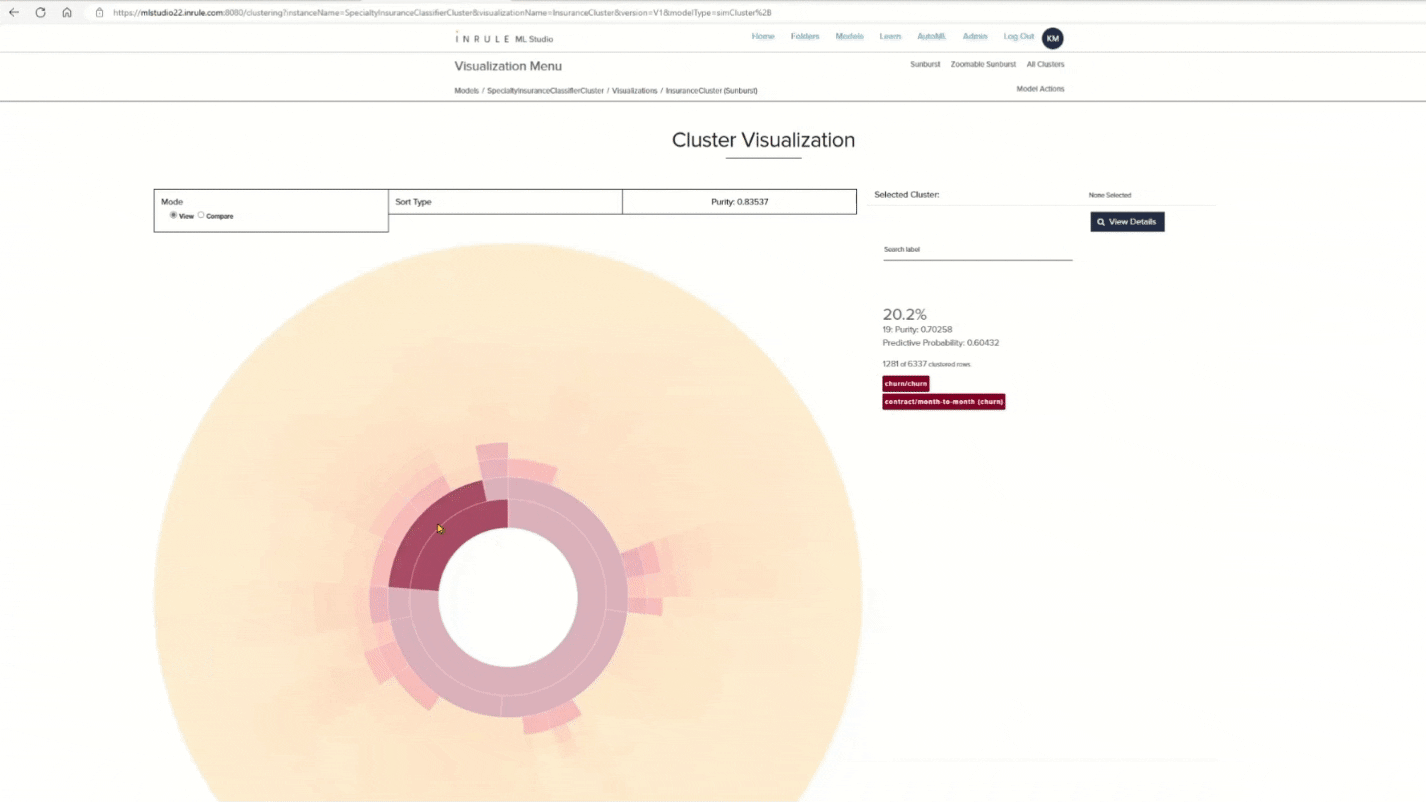Click the KM user avatar
Viewport: 1426px width, 802px height.
(1052, 38)
